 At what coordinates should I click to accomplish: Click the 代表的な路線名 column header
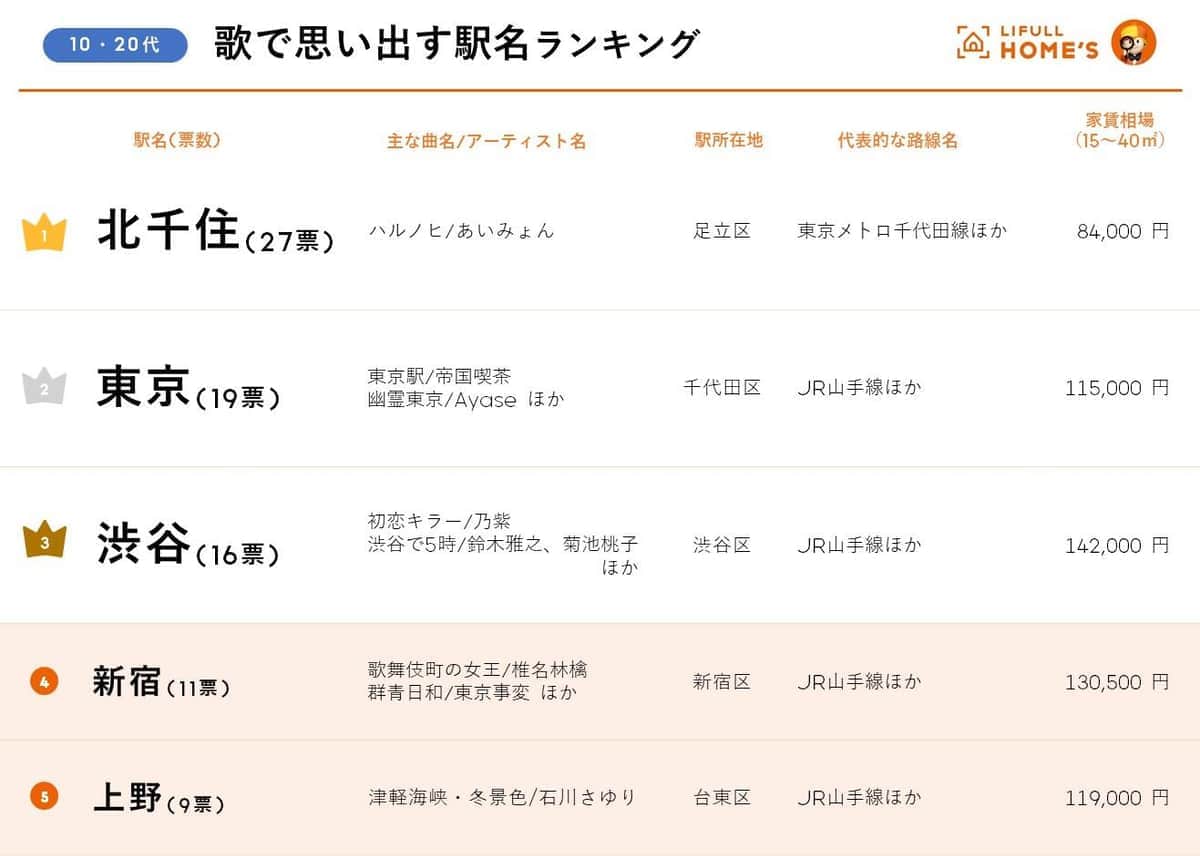tap(897, 141)
